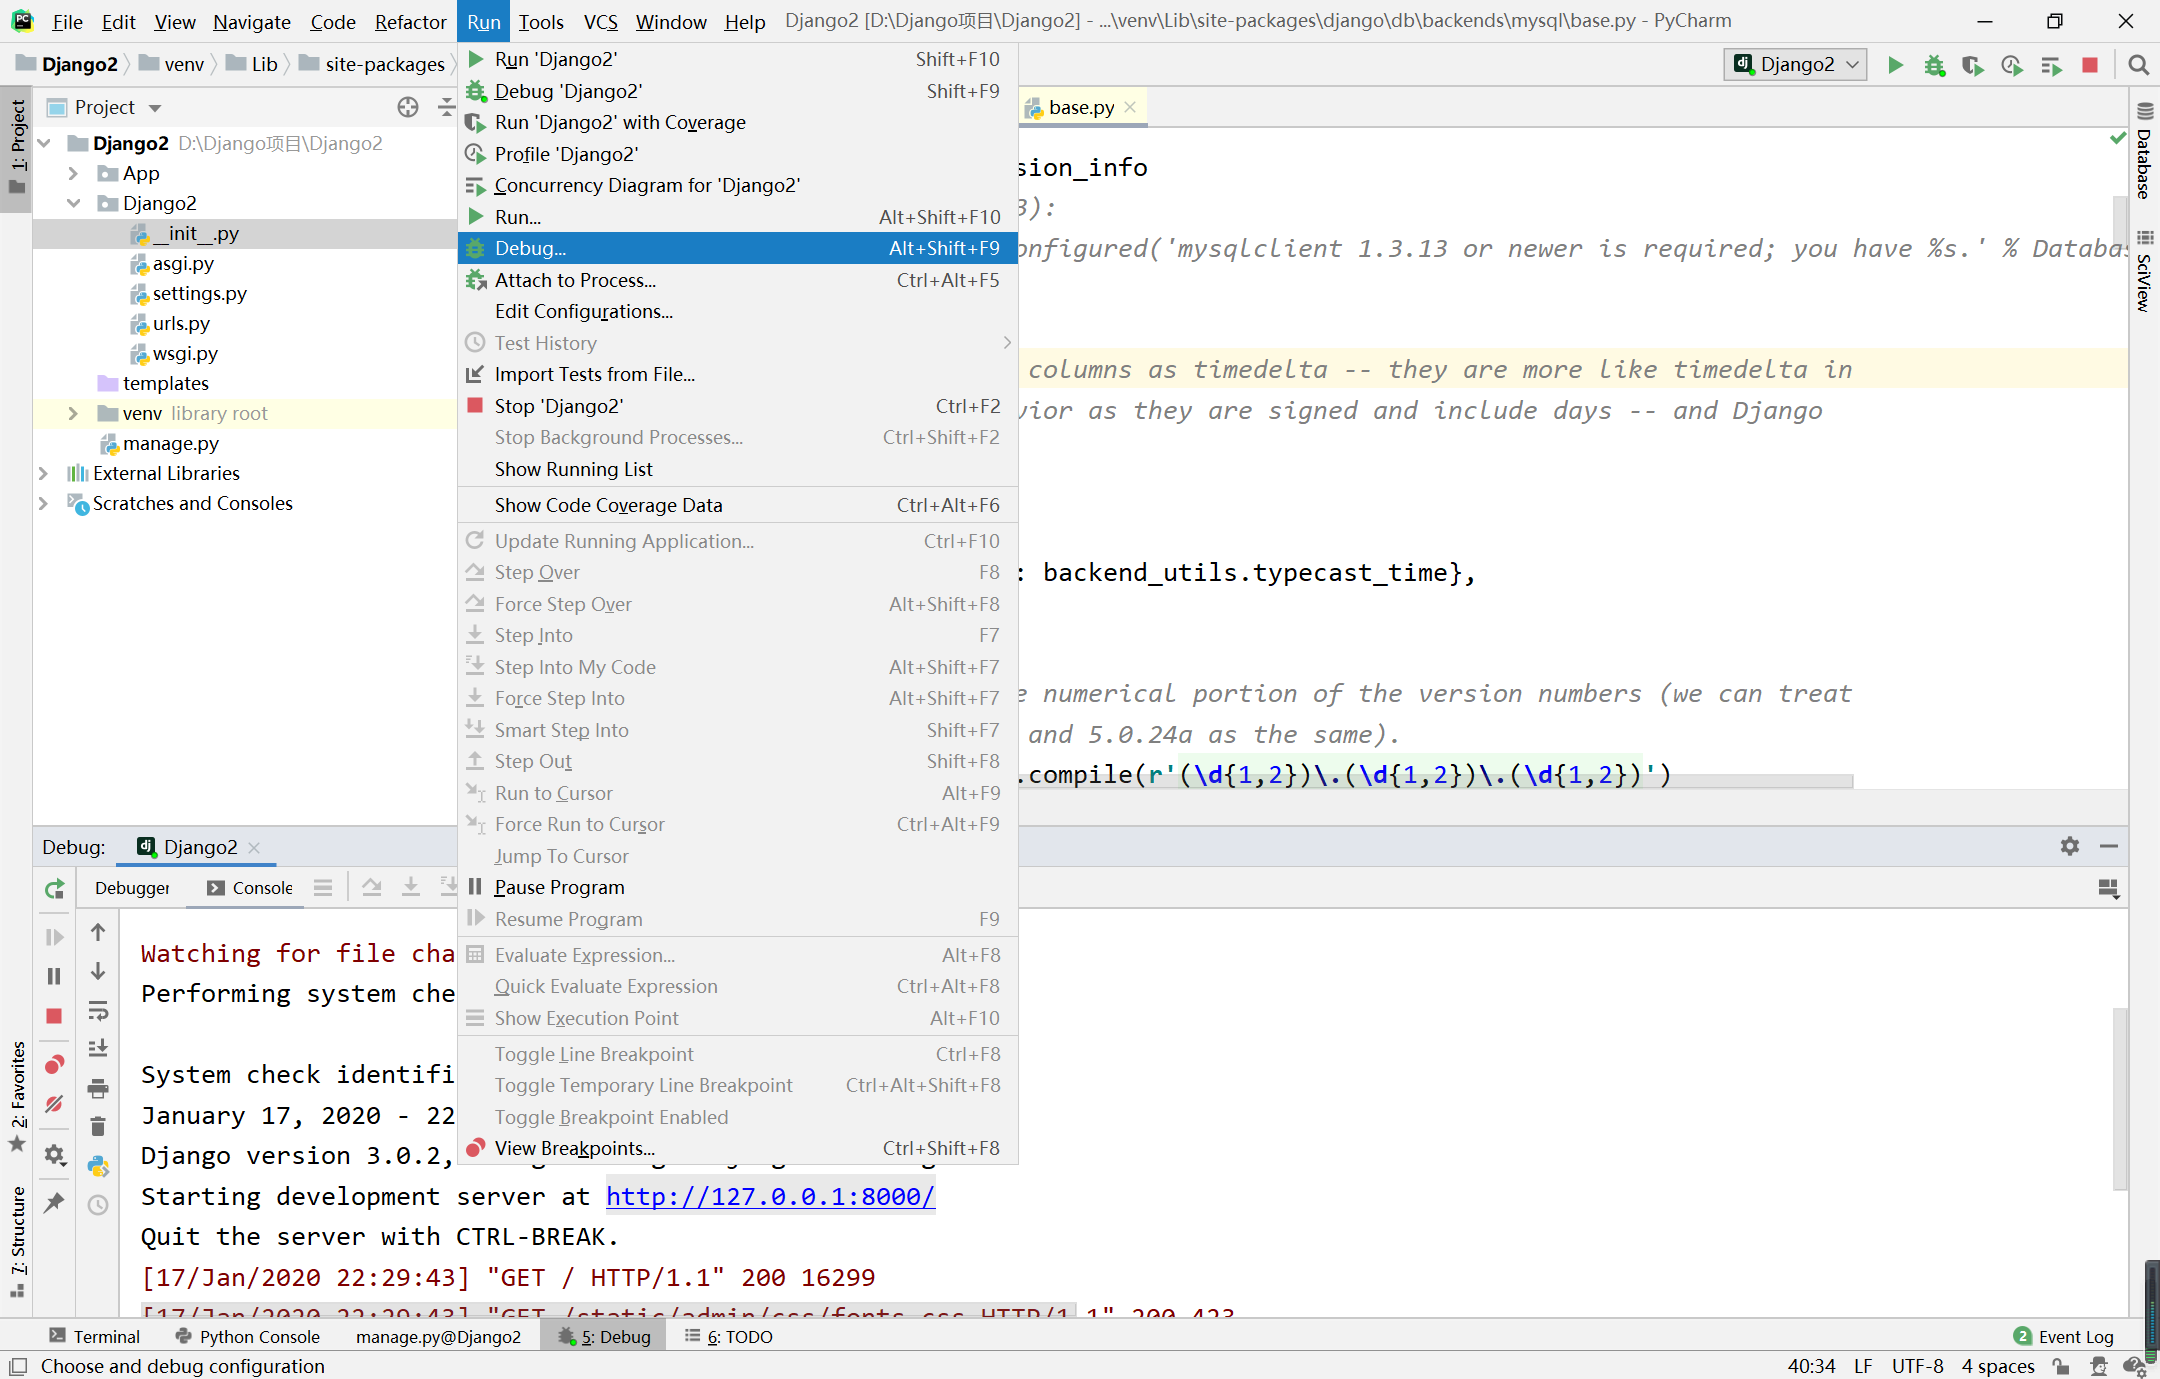Open the Terminal tool window
Image resolution: width=2160 pixels, height=1379 pixels.
[x=95, y=1336]
